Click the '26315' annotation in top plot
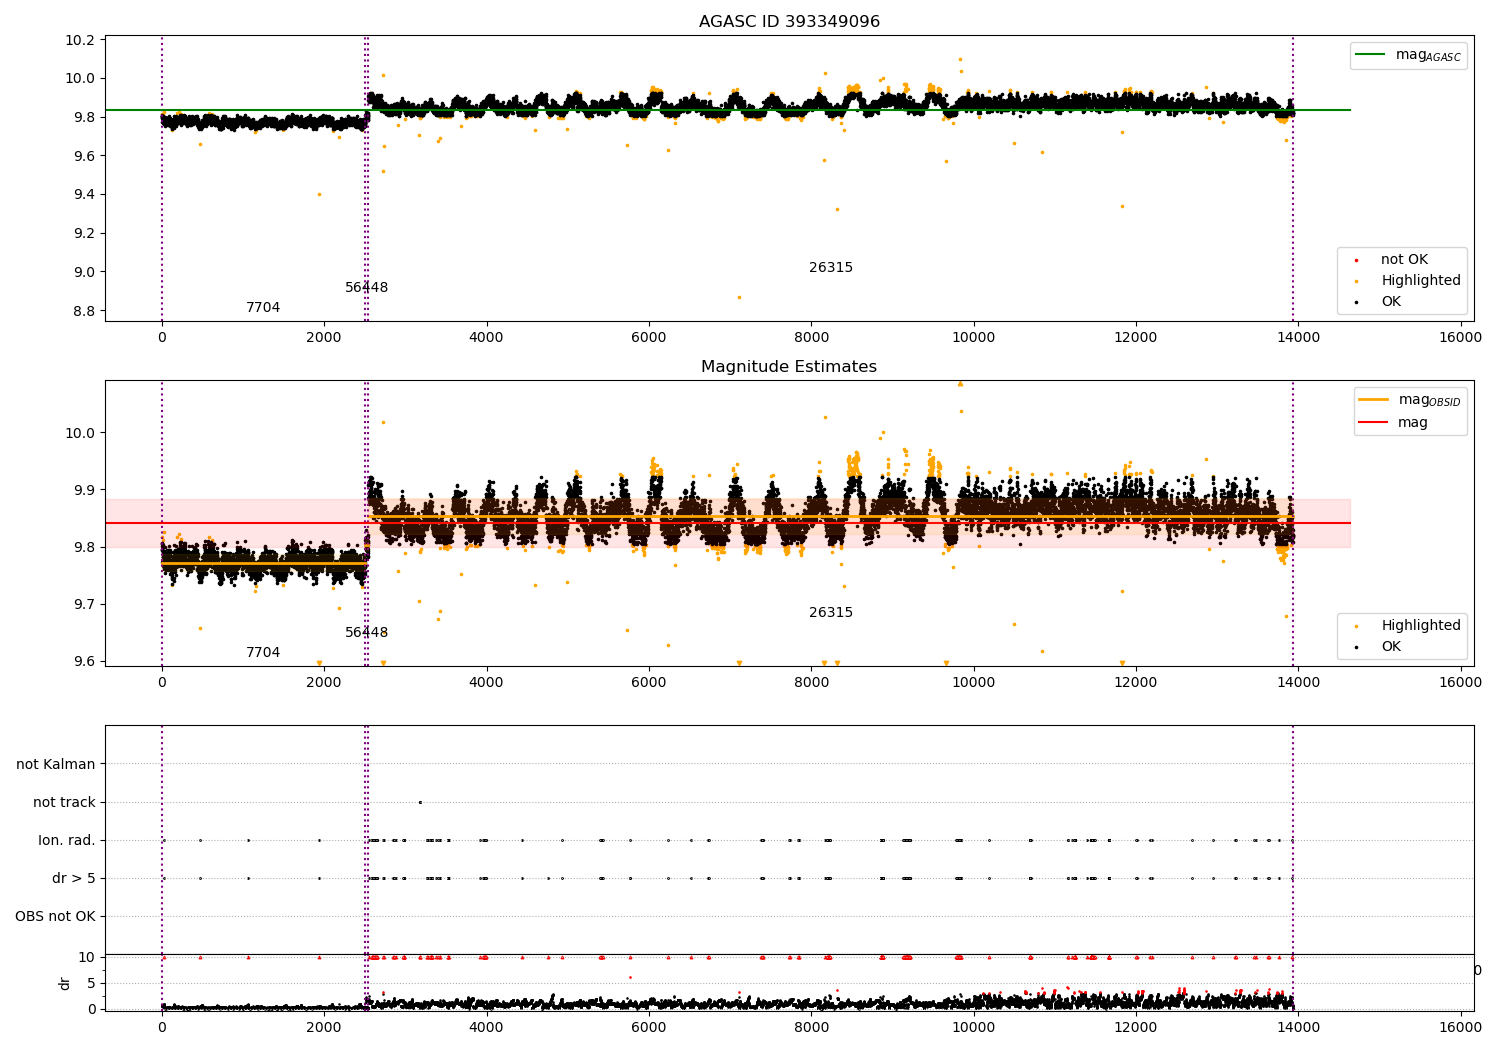Viewport: 1500px width, 1050px height. click(831, 268)
